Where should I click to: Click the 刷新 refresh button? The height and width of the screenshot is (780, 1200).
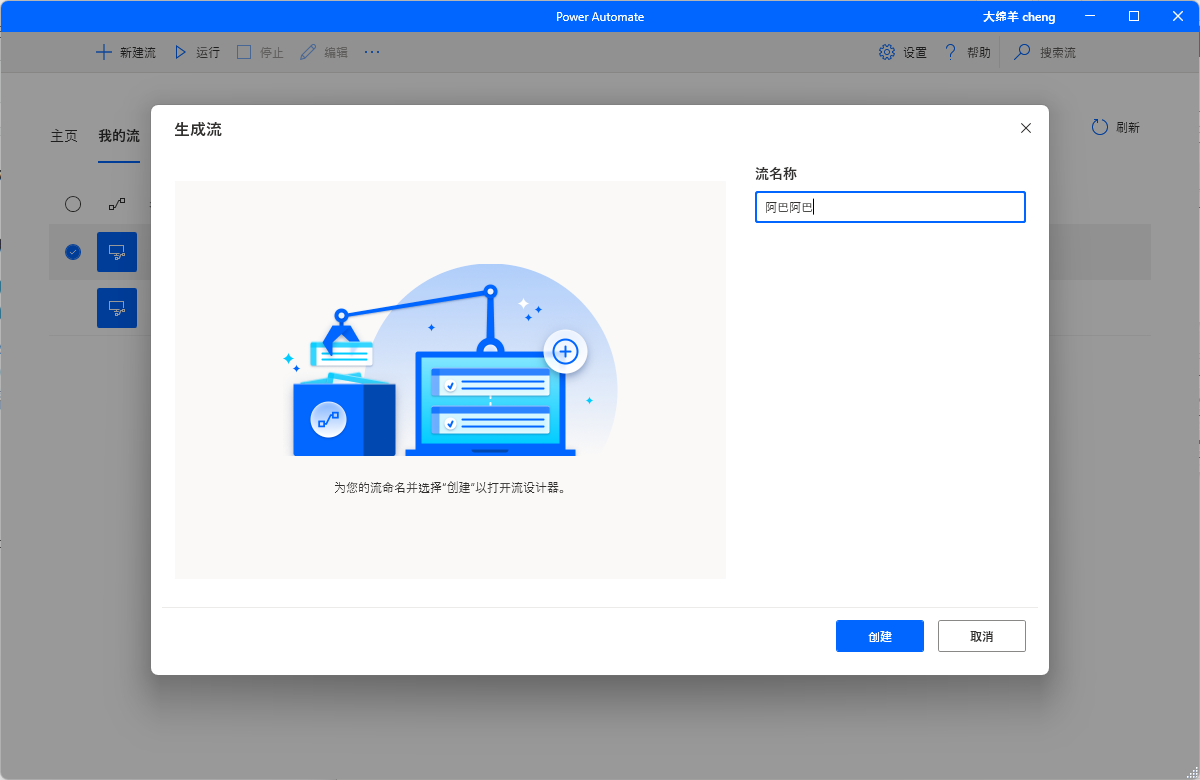coord(1115,127)
